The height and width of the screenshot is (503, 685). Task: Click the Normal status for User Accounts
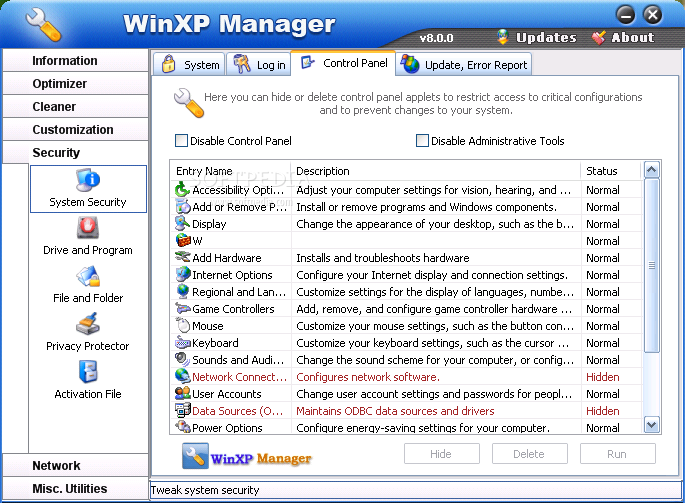(602, 394)
